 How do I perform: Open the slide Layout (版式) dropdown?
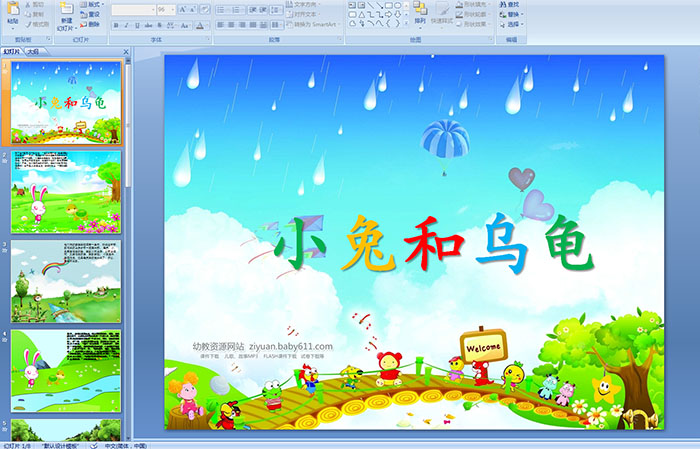point(92,4)
